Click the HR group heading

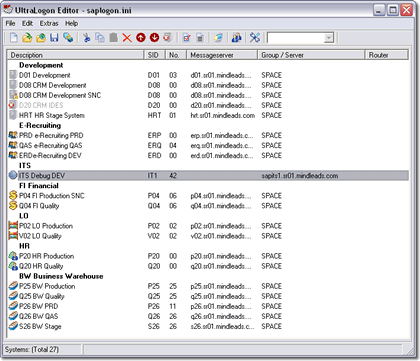point(24,246)
